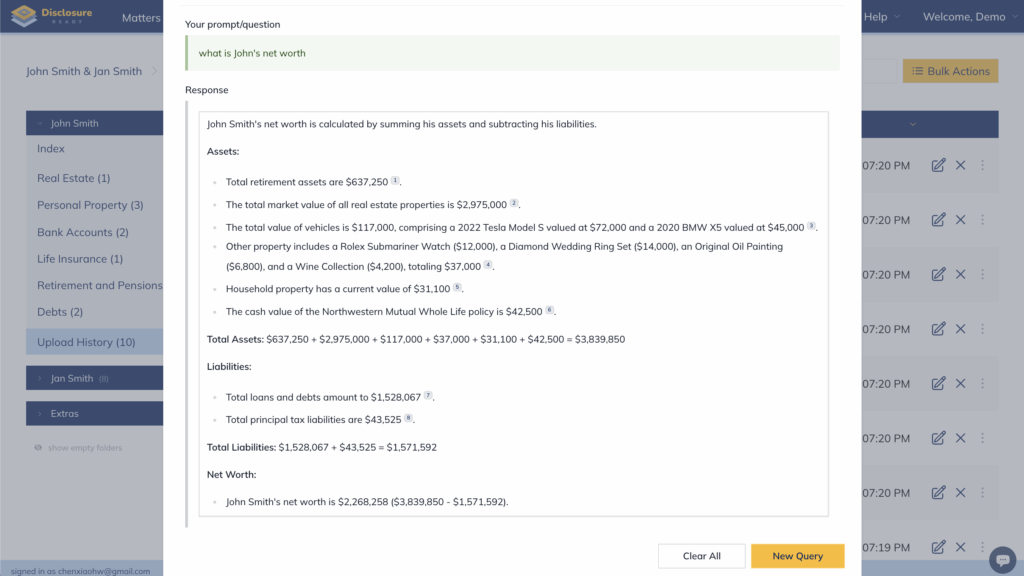
Task: Click the prompt text "what is John's net worth"
Action: click(252, 53)
